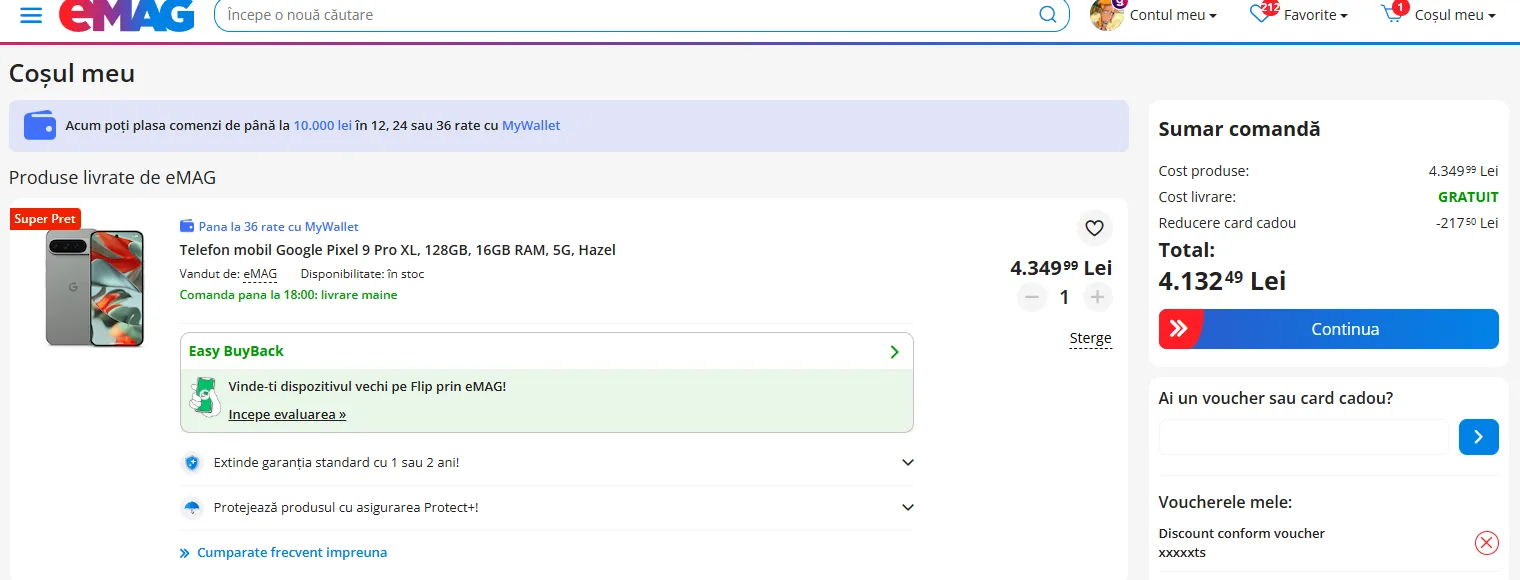
Task: Open the account avatar picture
Action: point(1107,14)
